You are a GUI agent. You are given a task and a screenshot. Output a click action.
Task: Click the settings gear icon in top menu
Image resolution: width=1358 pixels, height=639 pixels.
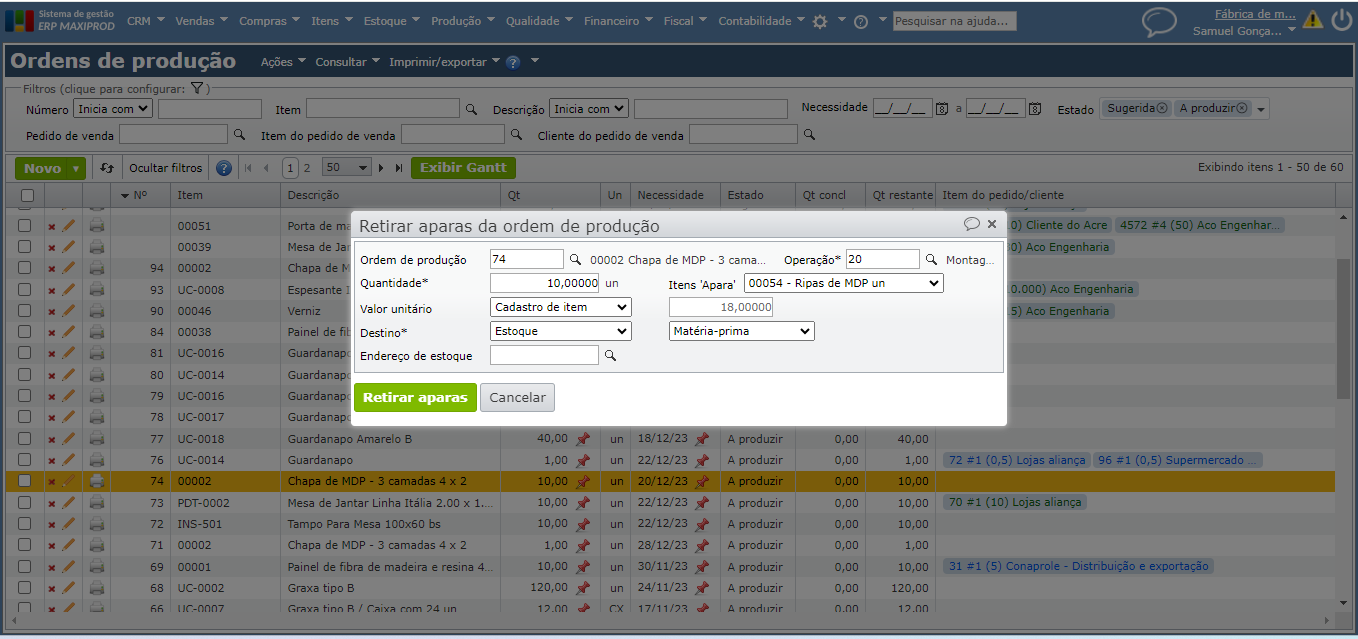[820, 21]
